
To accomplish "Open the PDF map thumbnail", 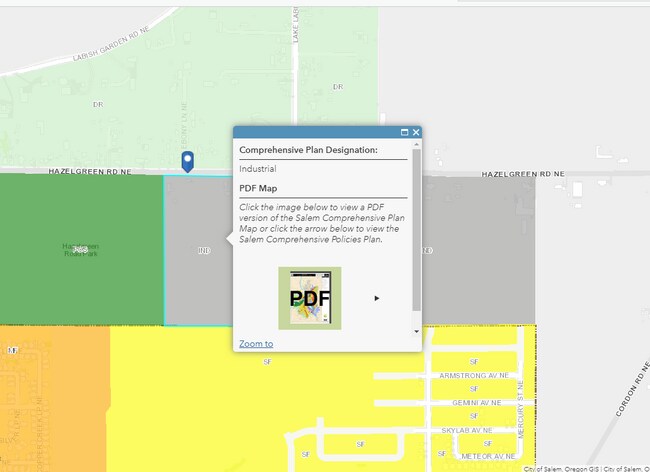I will (309, 298).
